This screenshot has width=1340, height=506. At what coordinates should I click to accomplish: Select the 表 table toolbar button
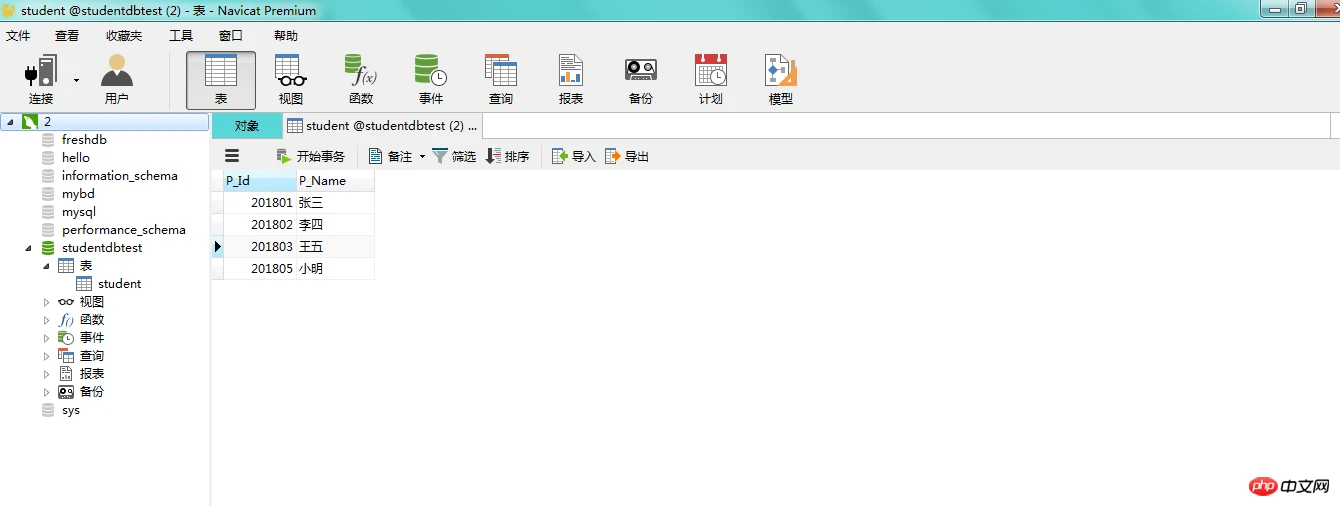[x=221, y=80]
